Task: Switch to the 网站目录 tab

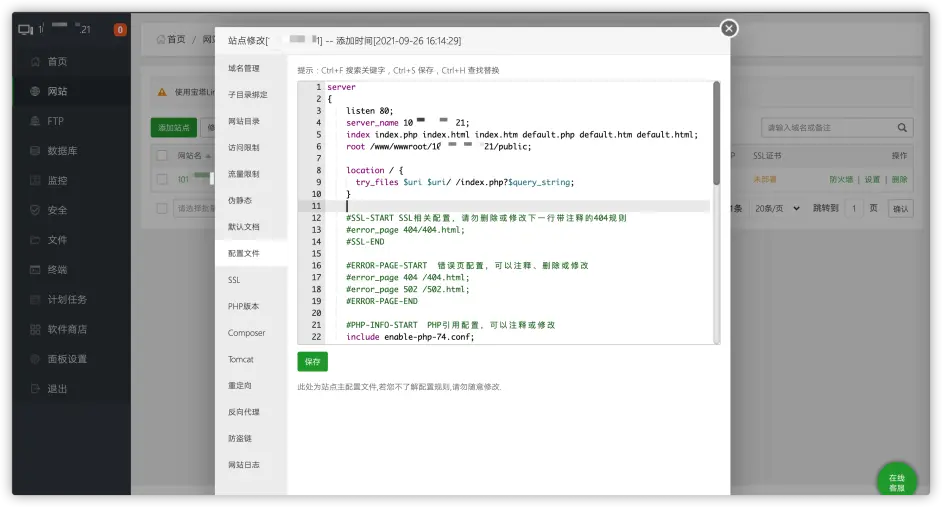Action: [244, 121]
